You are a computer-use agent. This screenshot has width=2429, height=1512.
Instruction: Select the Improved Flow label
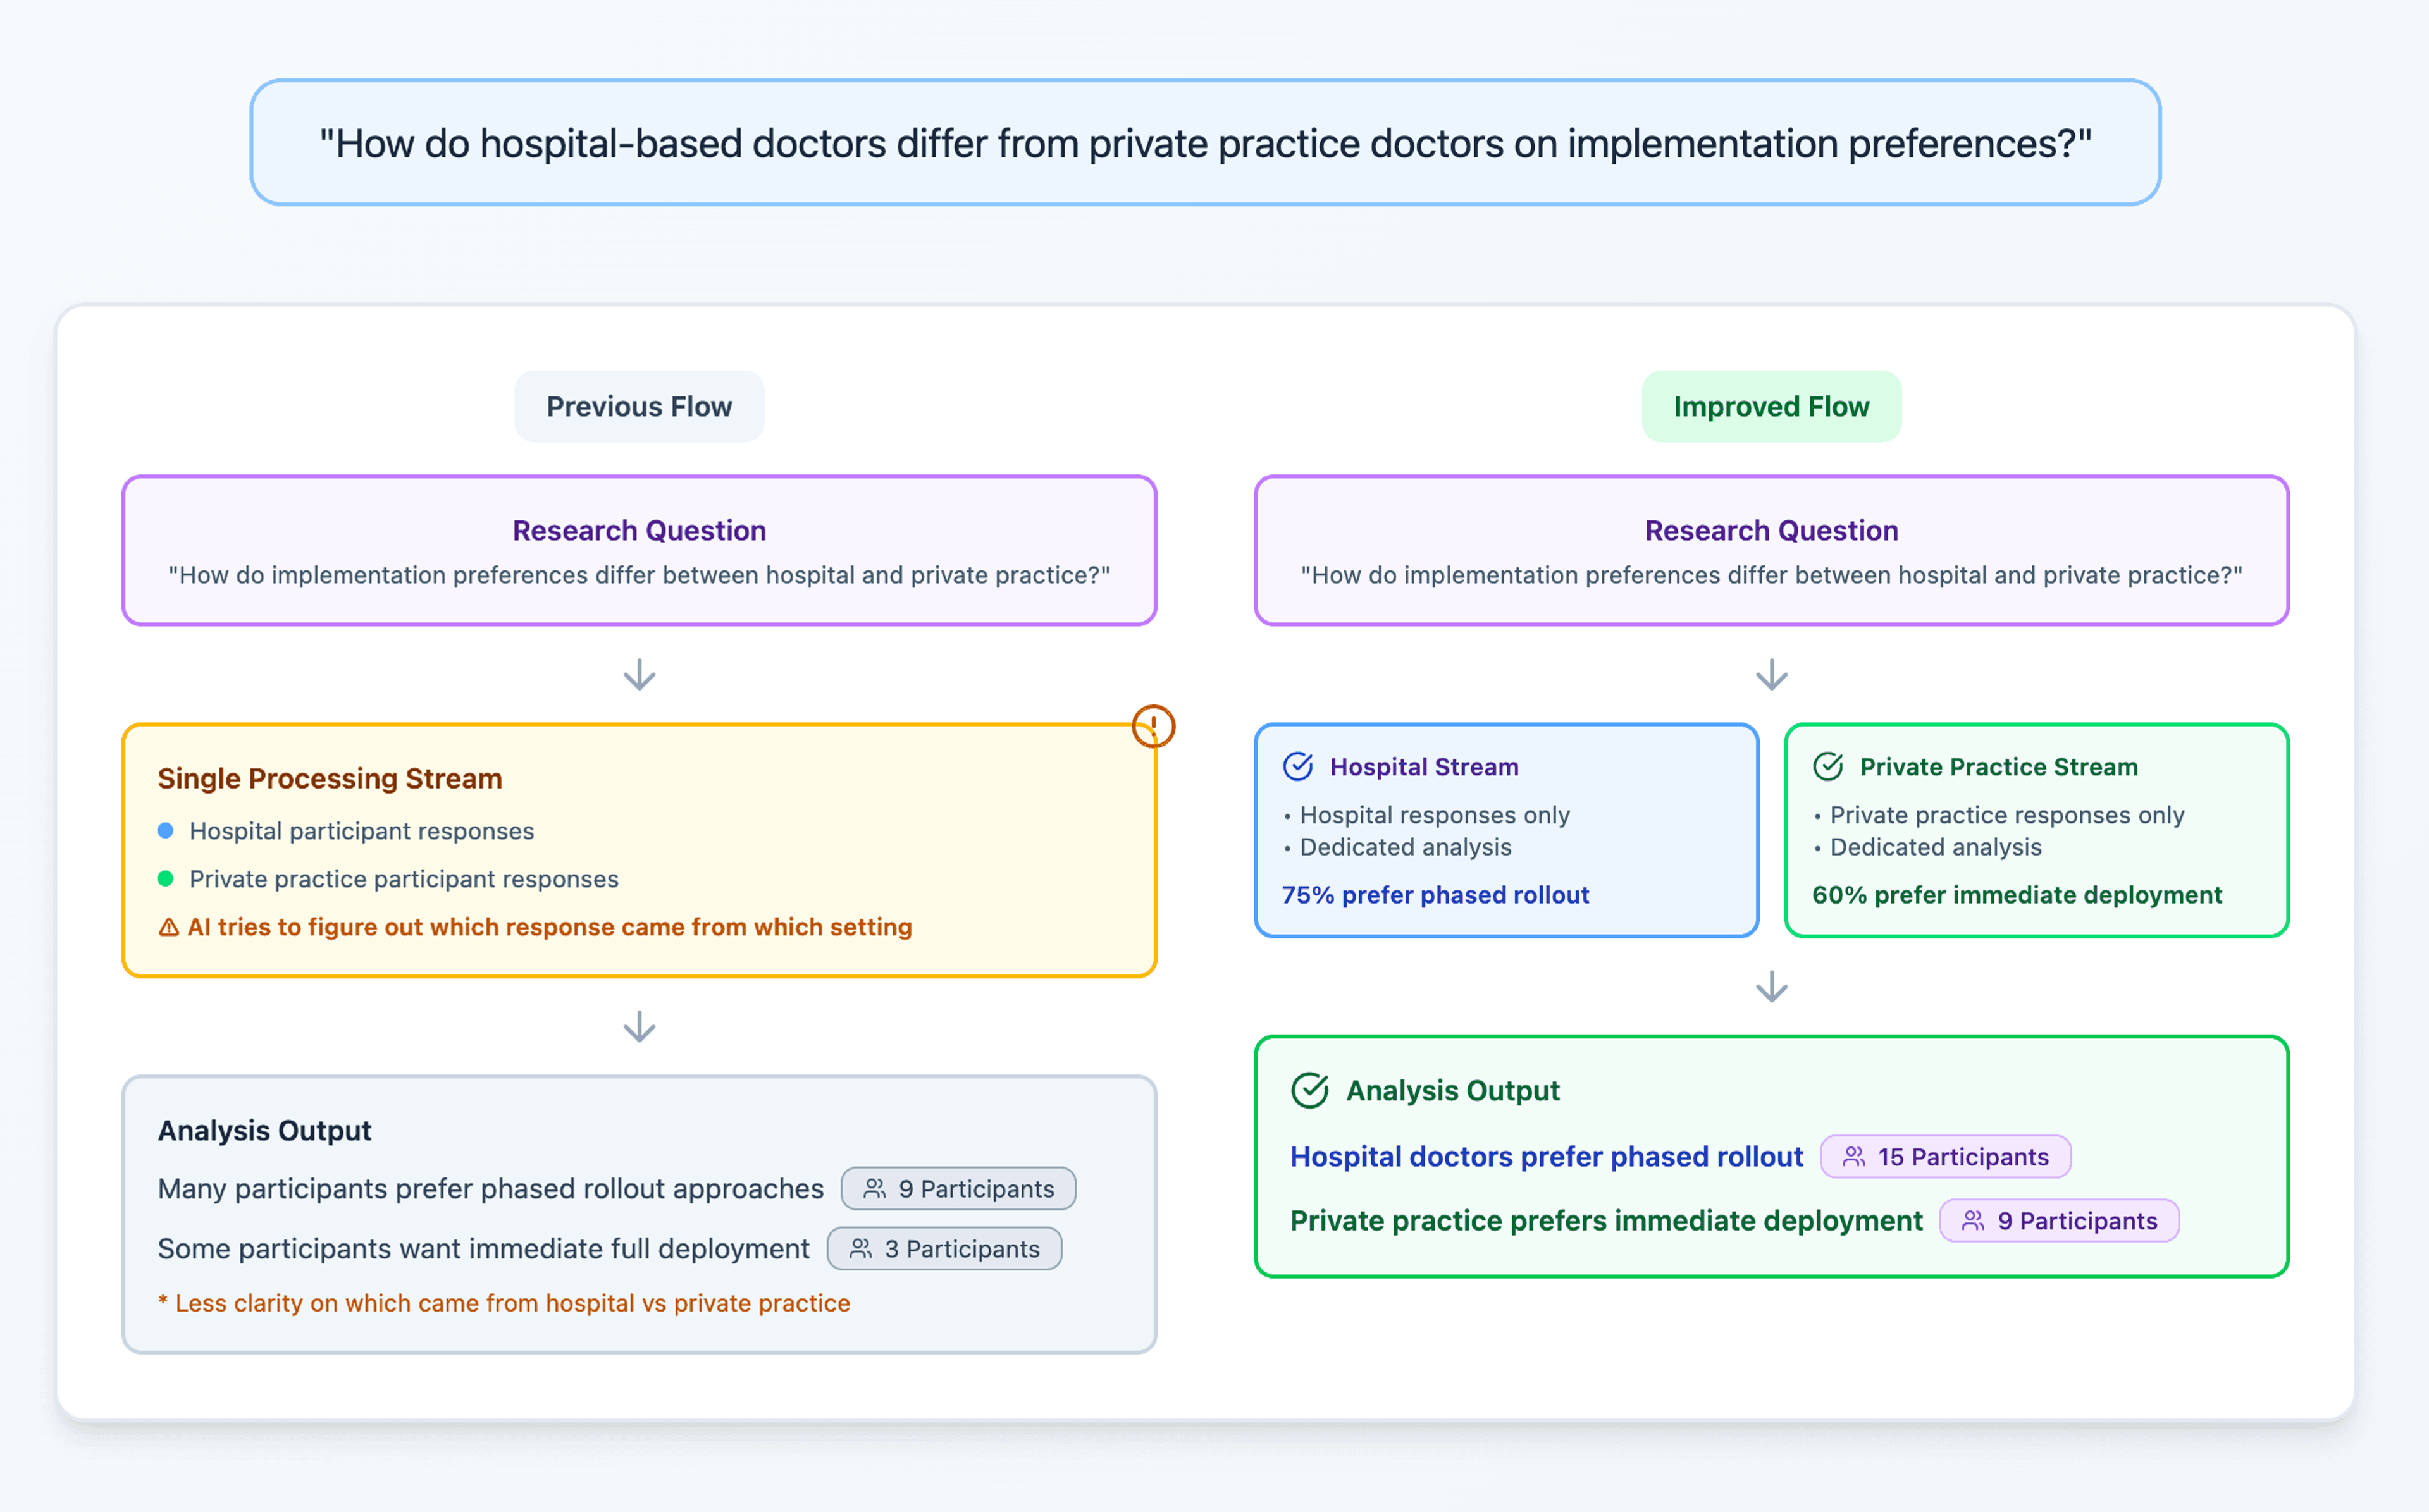coord(1771,407)
